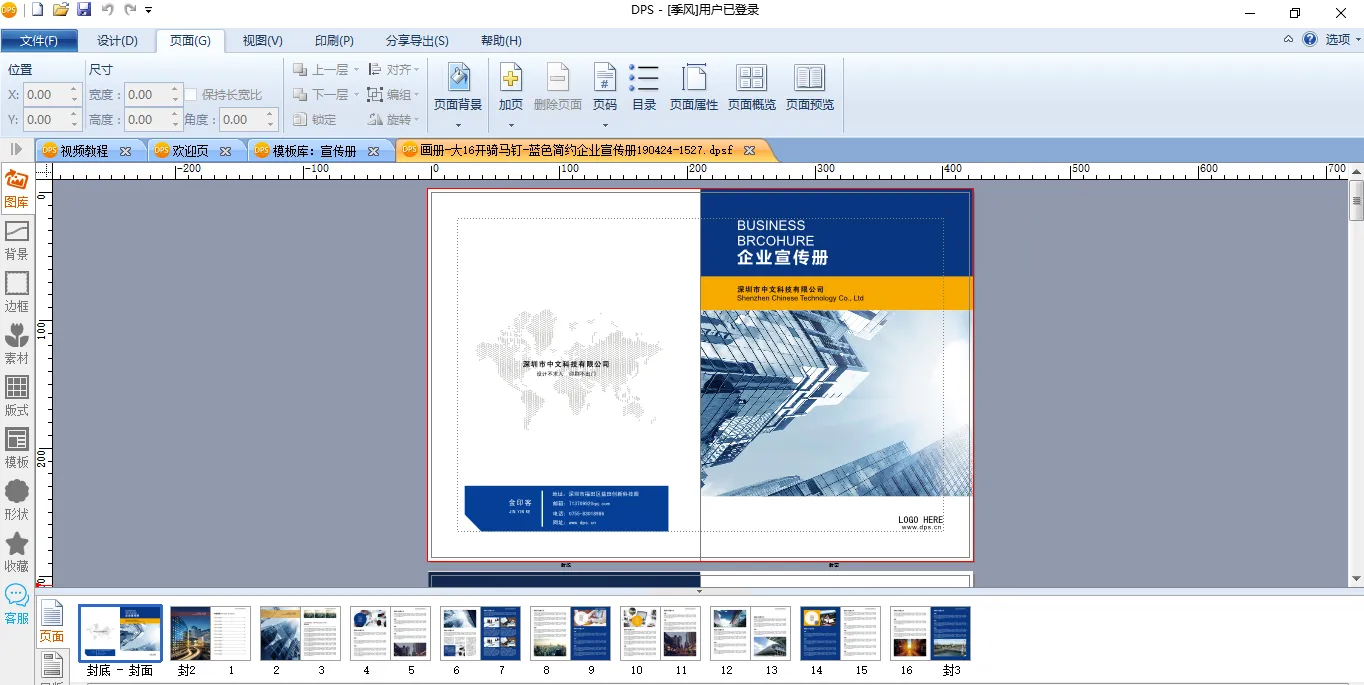Close the 欢迎页 tab
The width and height of the screenshot is (1364, 685).
(x=226, y=151)
